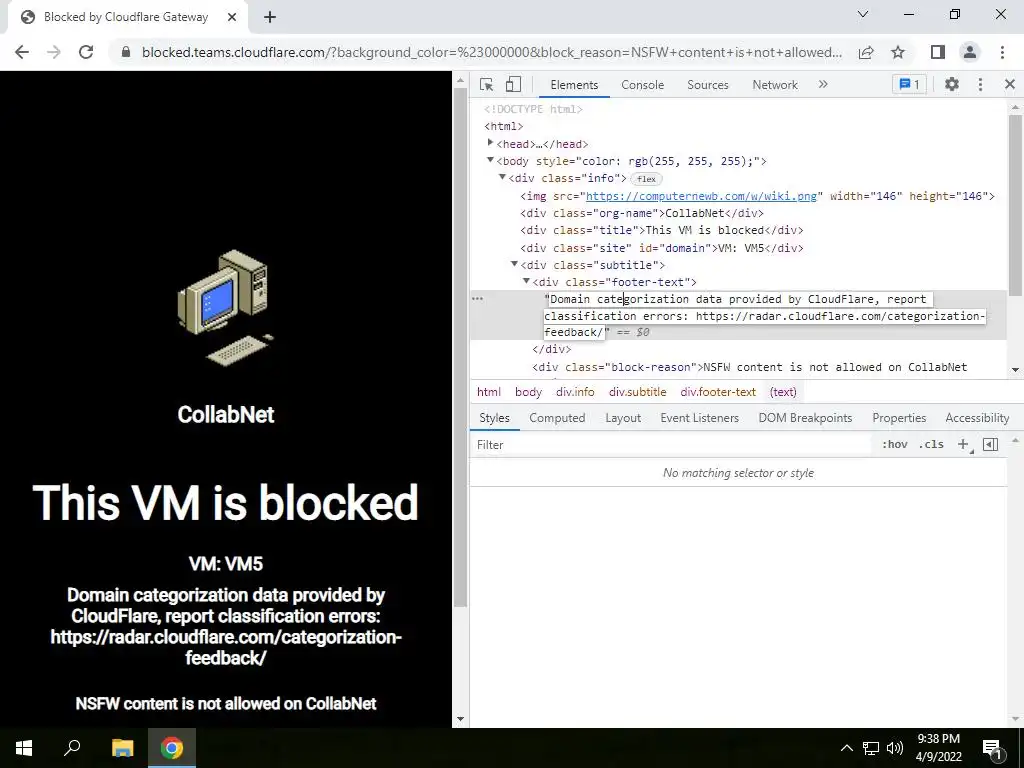Open DevTools customize three-dot menu
The width and height of the screenshot is (1024, 768).
pyautogui.click(x=980, y=84)
